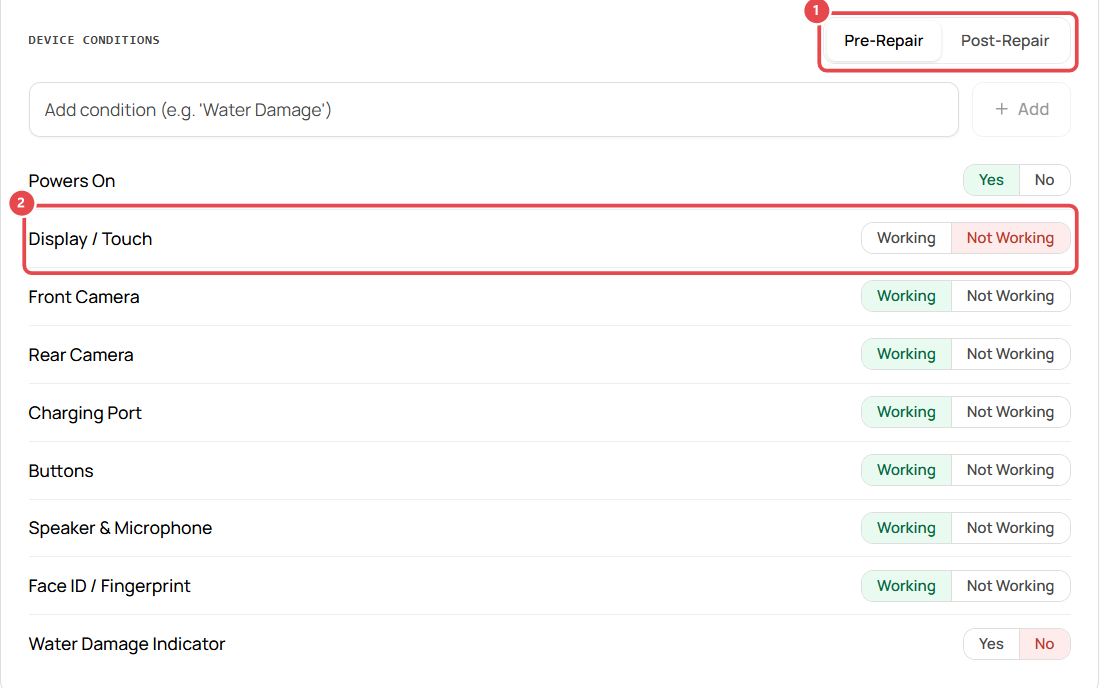The height and width of the screenshot is (688, 1100).
Task: Set Powers On to Yes
Action: (991, 180)
